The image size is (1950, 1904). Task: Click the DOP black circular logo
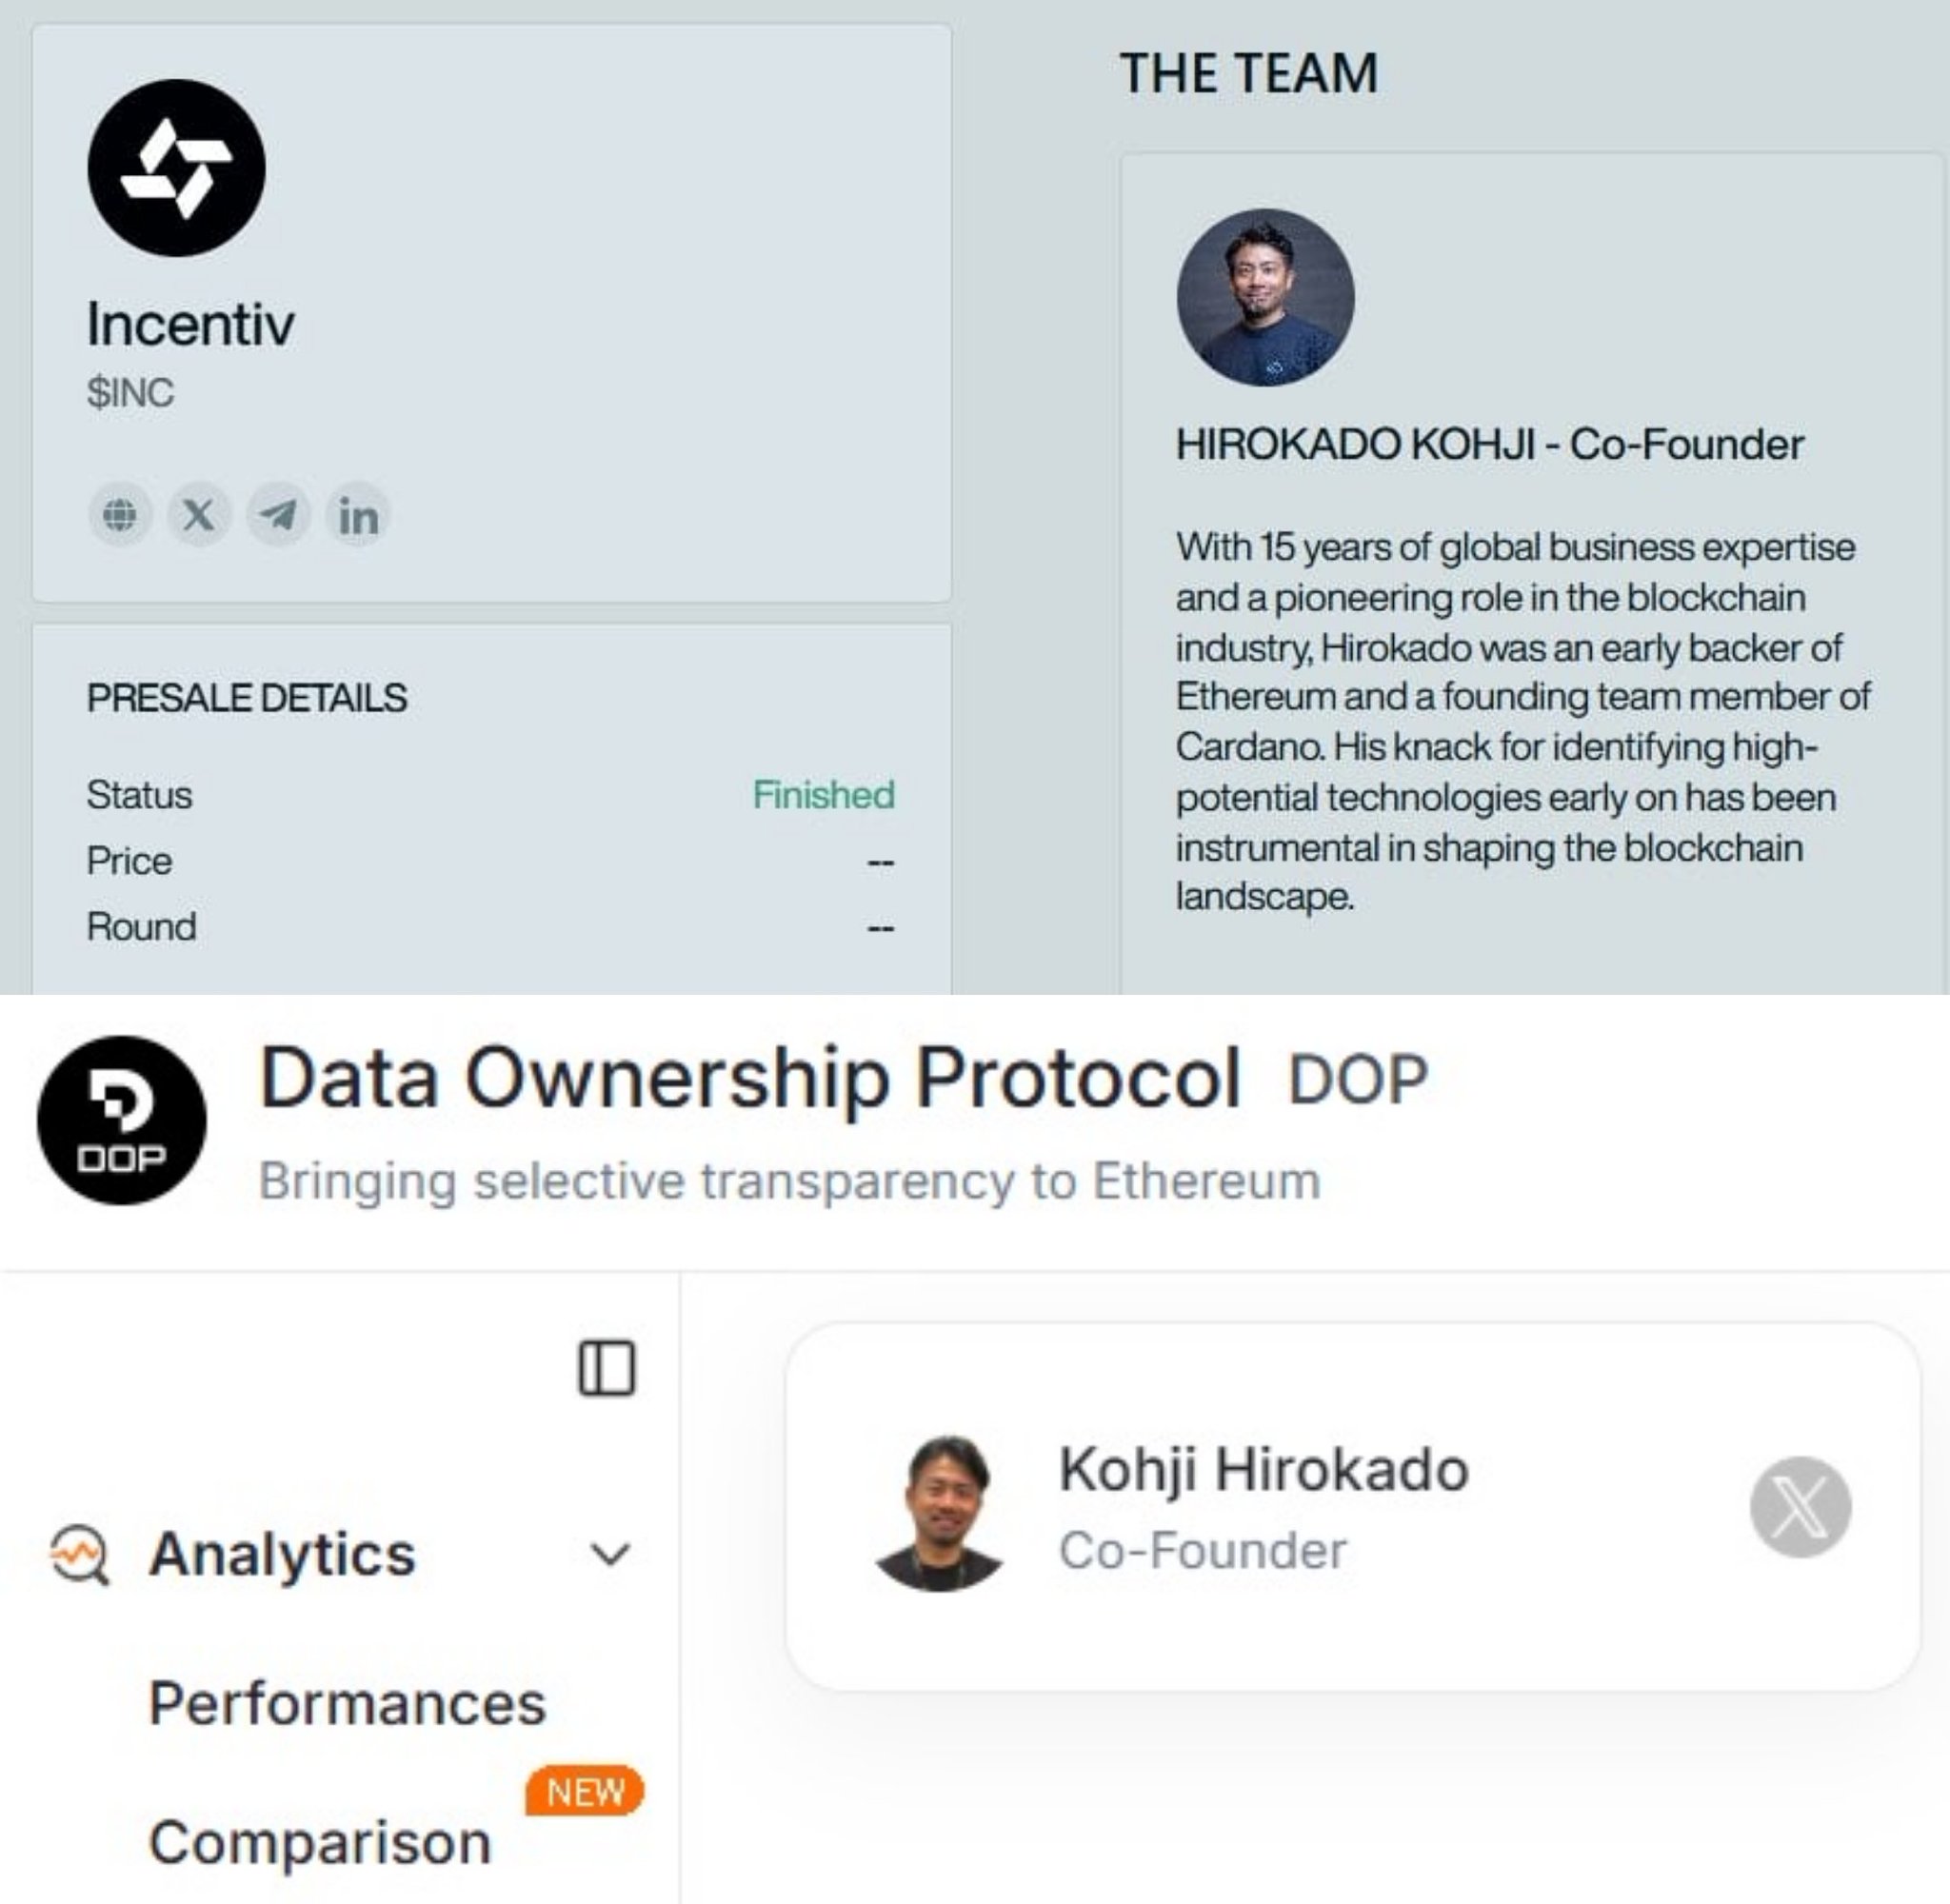pyautogui.click(x=122, y=1120)
